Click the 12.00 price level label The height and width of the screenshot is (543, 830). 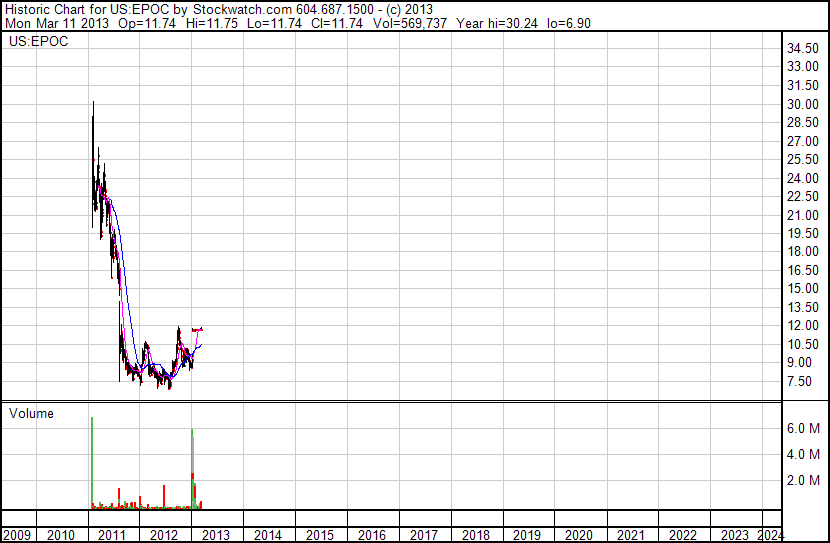coord(802,325)
